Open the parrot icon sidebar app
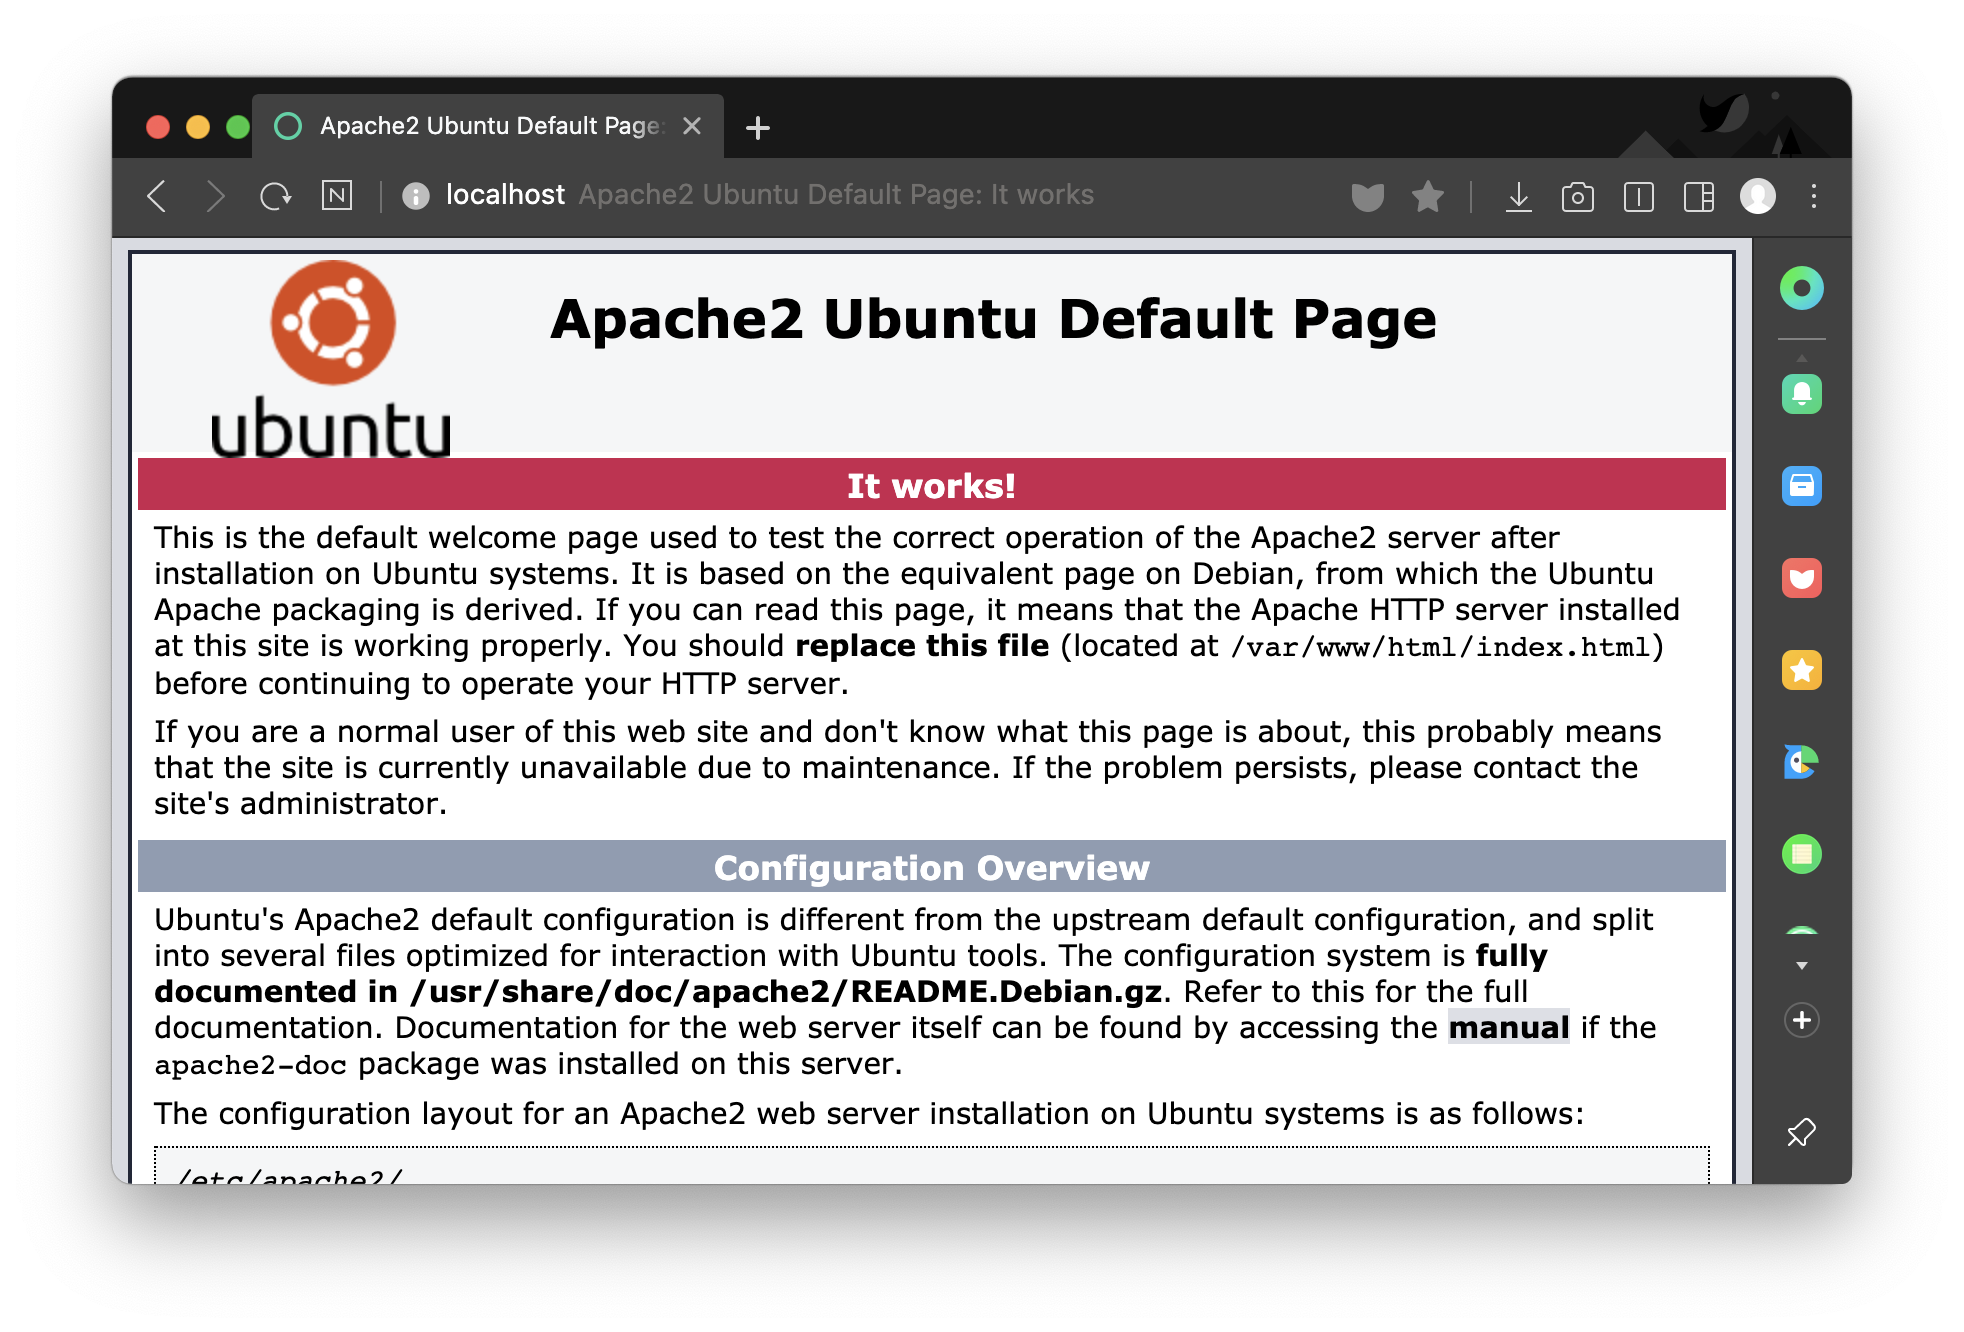This screenshot has width=1964, height=1332. click(1801, 762)
